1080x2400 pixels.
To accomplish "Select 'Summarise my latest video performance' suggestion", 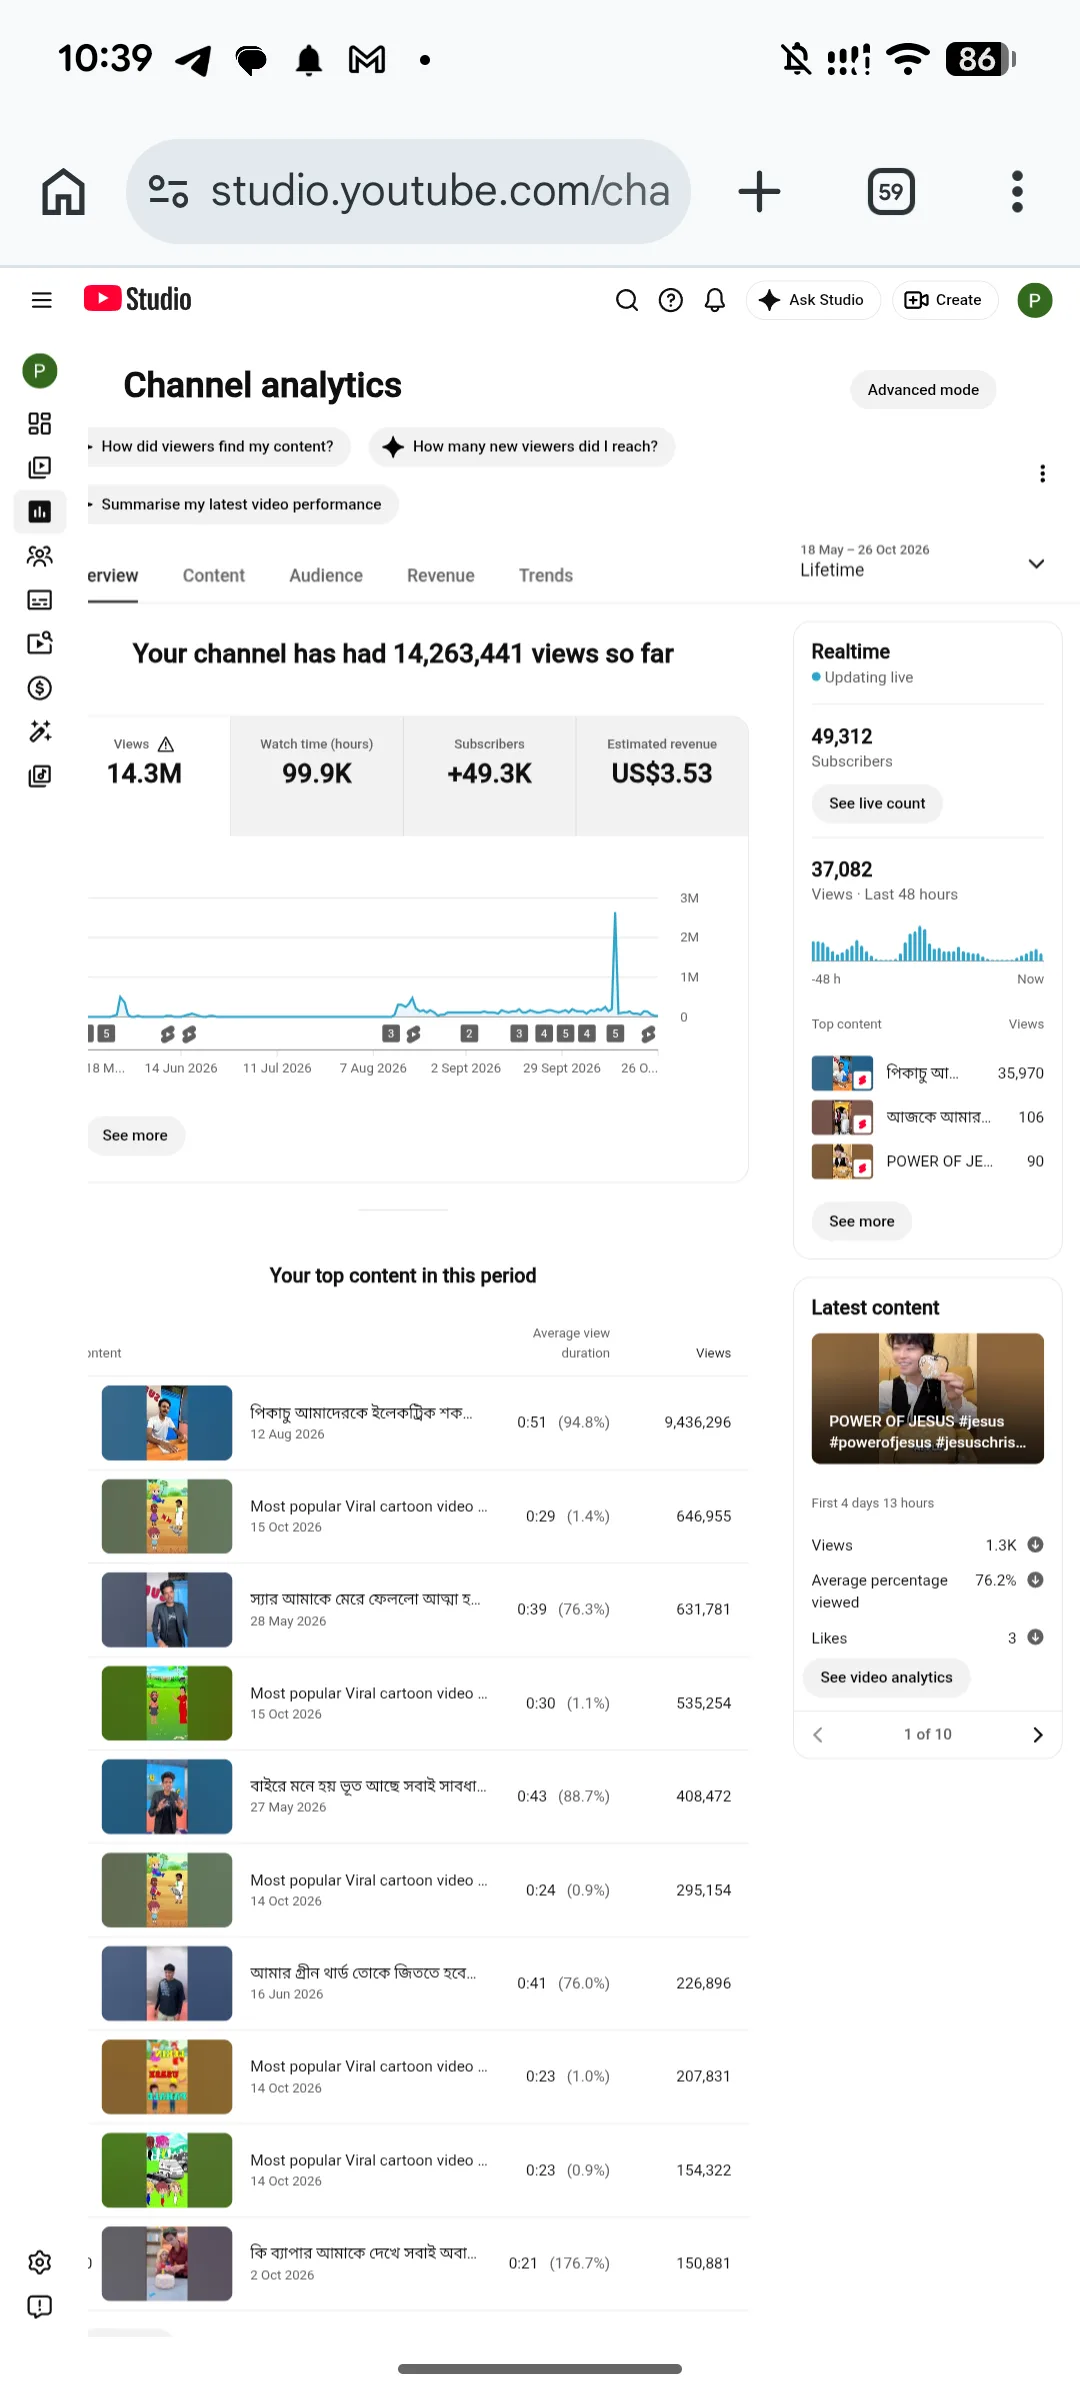I will [x=242, y=505].
